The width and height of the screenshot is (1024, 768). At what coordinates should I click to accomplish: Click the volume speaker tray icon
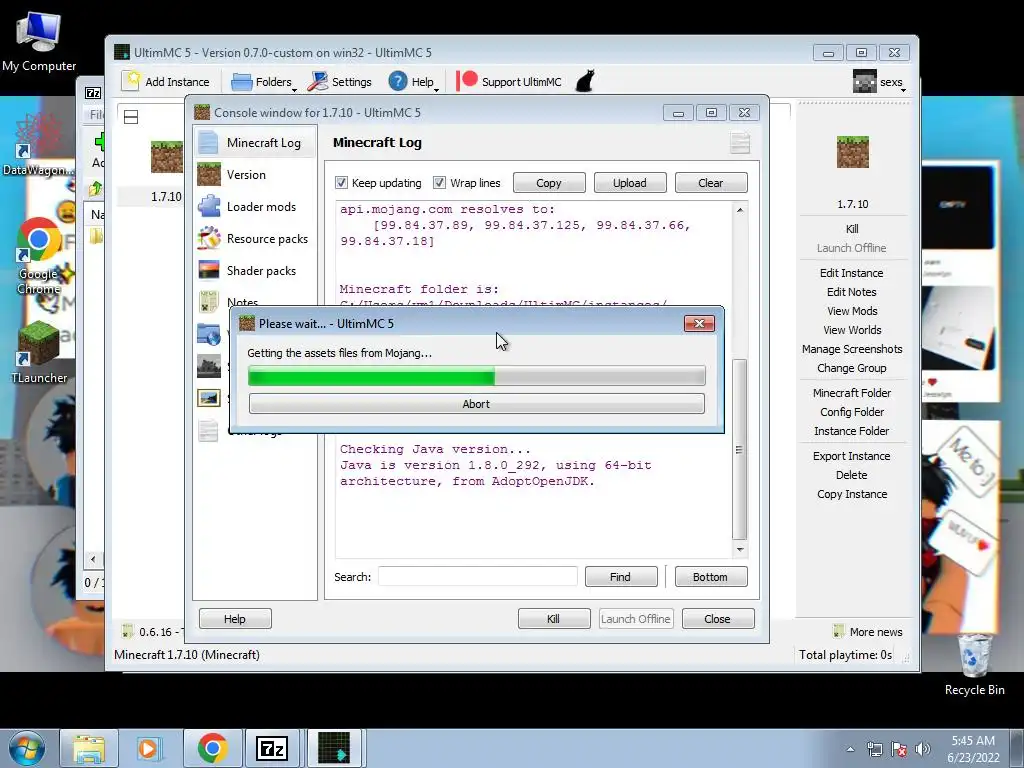tap(923, 749)
